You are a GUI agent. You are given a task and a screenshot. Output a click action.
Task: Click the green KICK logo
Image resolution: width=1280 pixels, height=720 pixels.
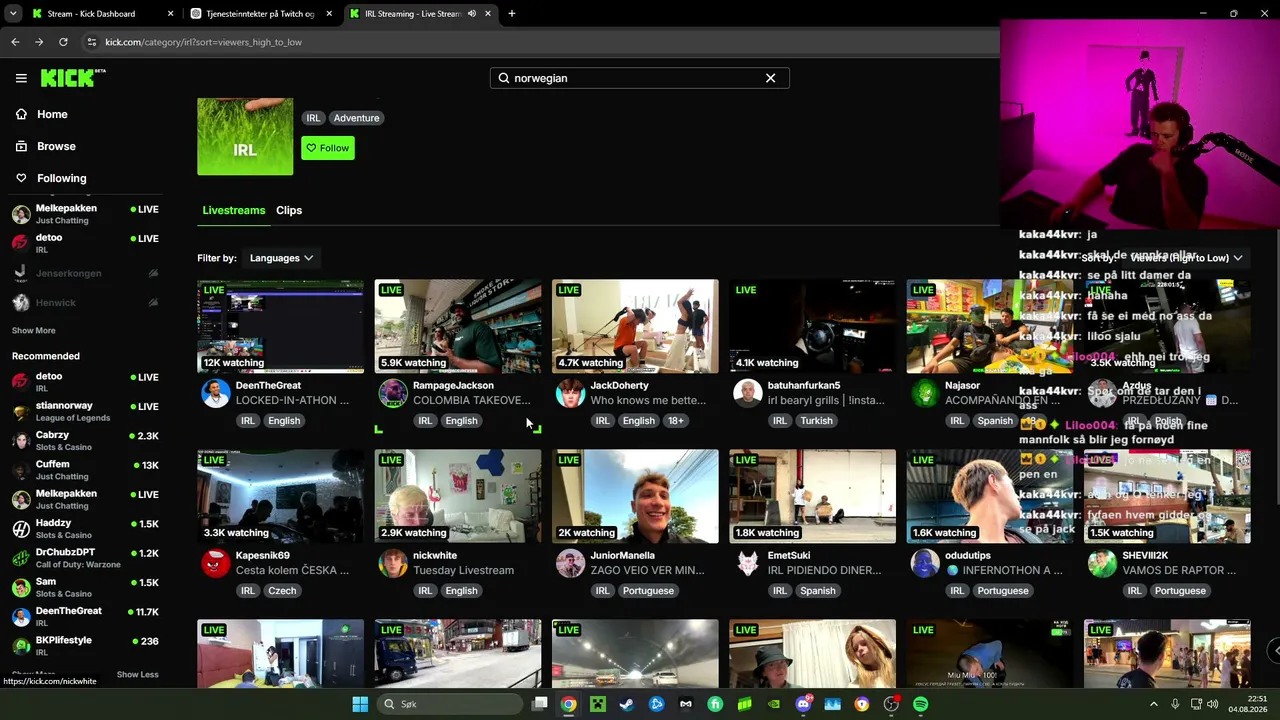(73, 78)
